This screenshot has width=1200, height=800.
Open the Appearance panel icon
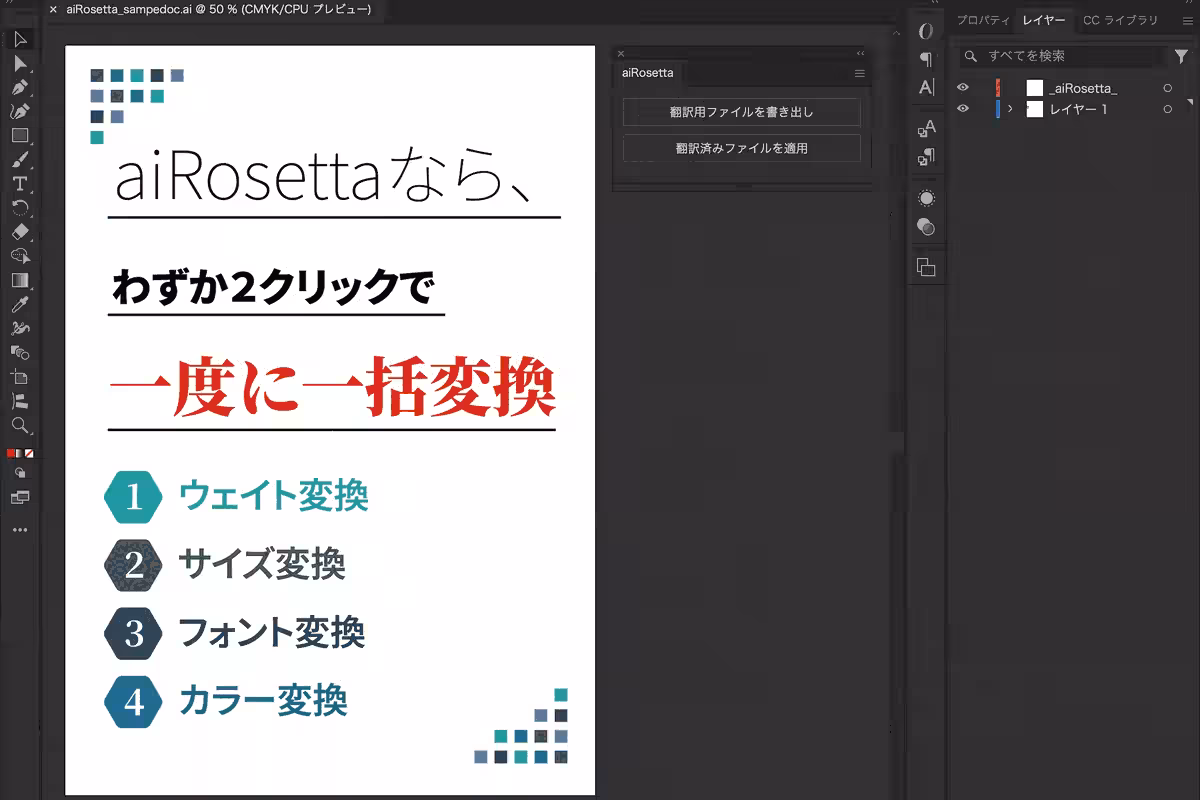point(926,198)
